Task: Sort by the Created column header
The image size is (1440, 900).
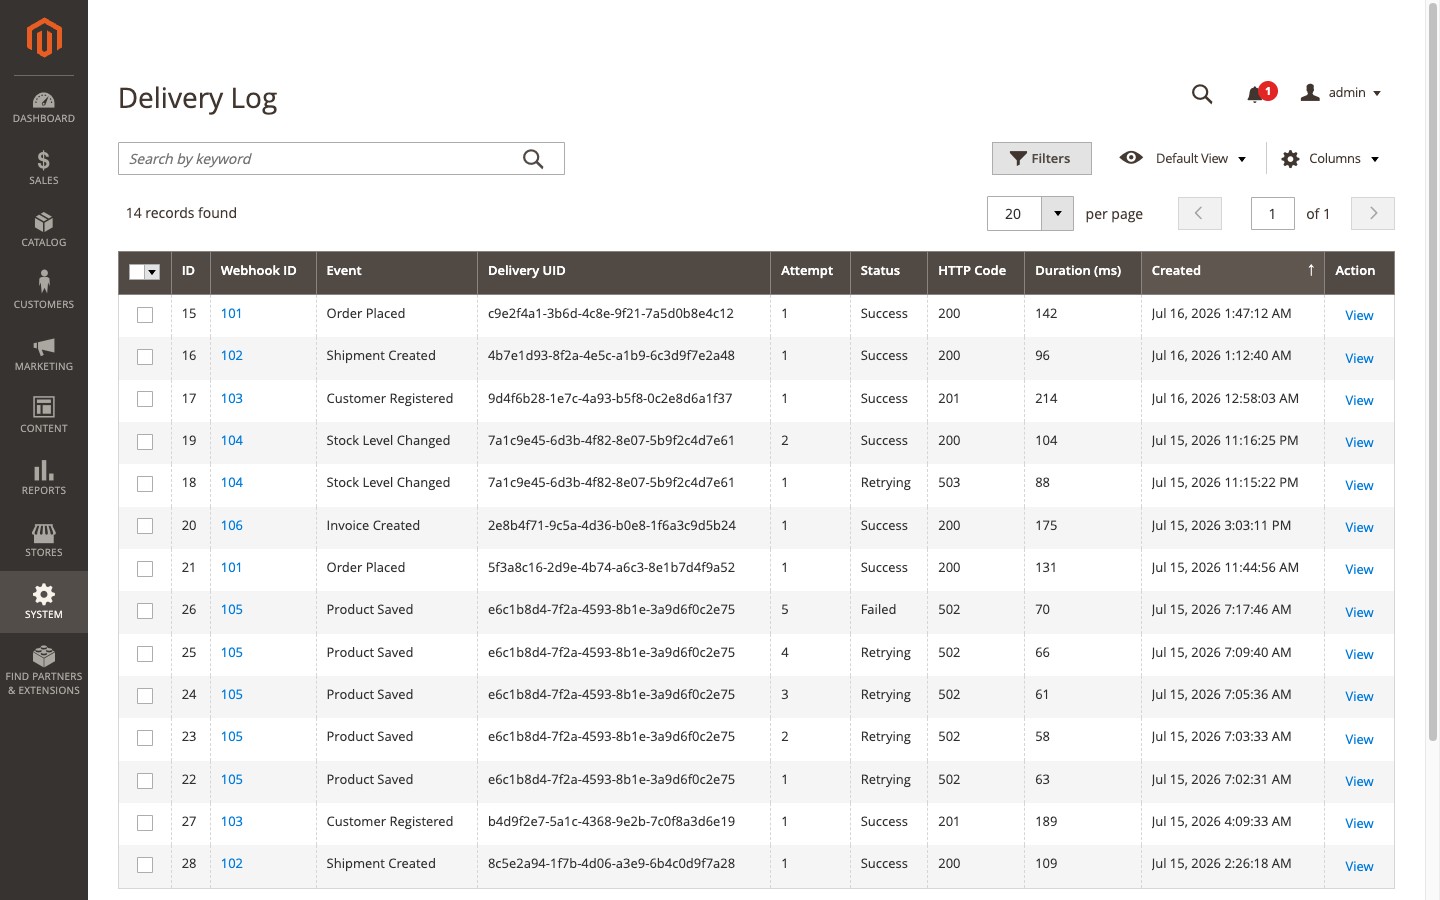Action: tap(1232, 271)
